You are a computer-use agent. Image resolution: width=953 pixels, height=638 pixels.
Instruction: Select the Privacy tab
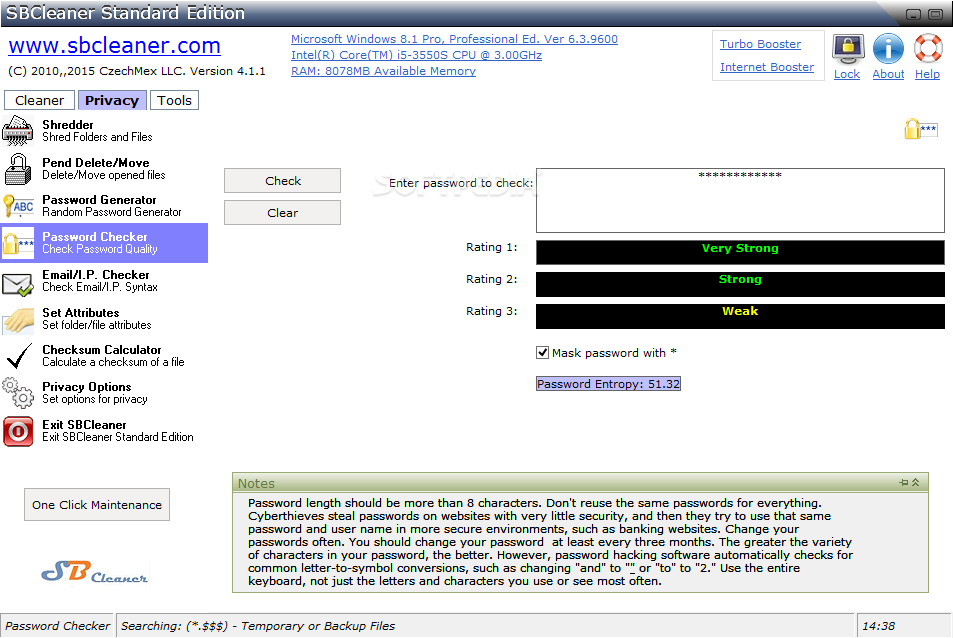[112, 100]
